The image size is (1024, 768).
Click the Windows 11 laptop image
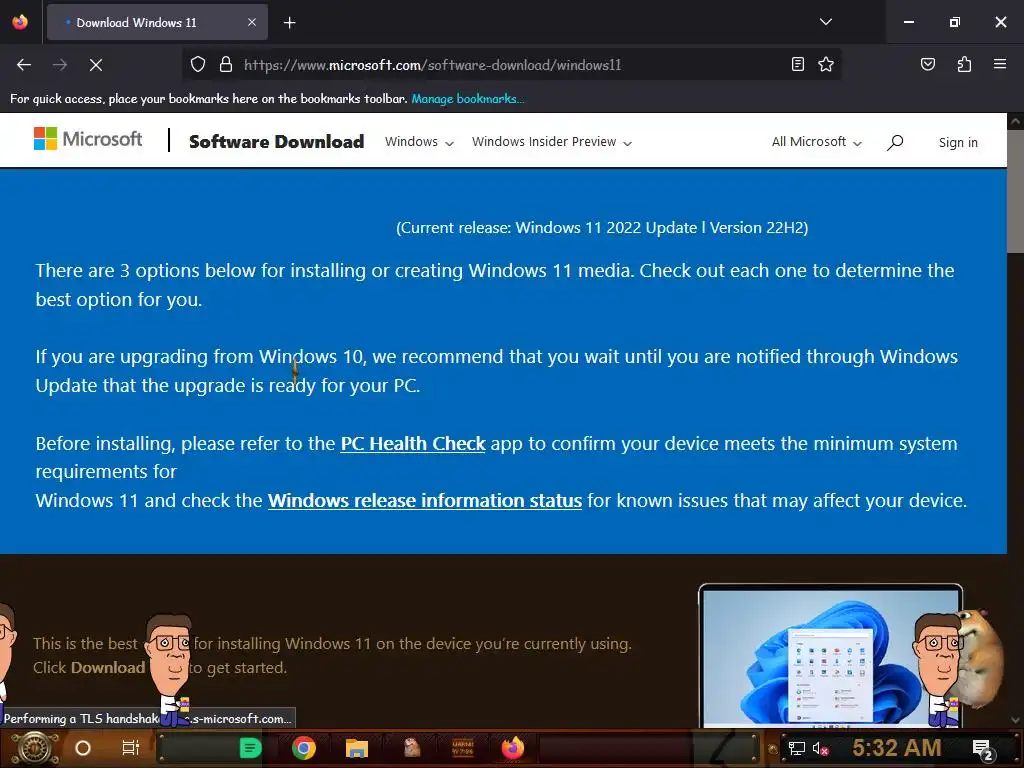click(830, 655)
